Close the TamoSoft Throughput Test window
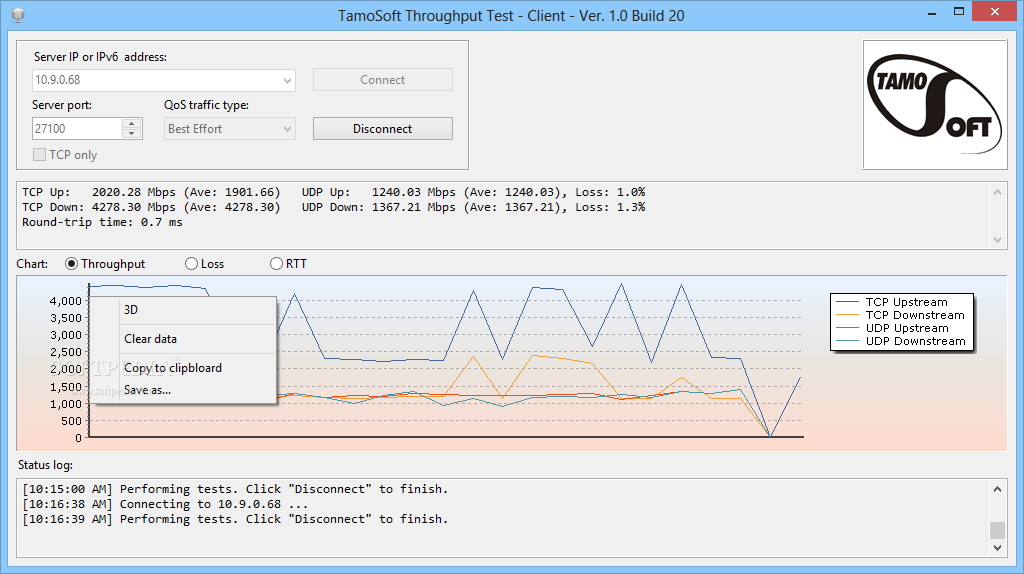1024x574 pixels. click(x=995, y=12)
